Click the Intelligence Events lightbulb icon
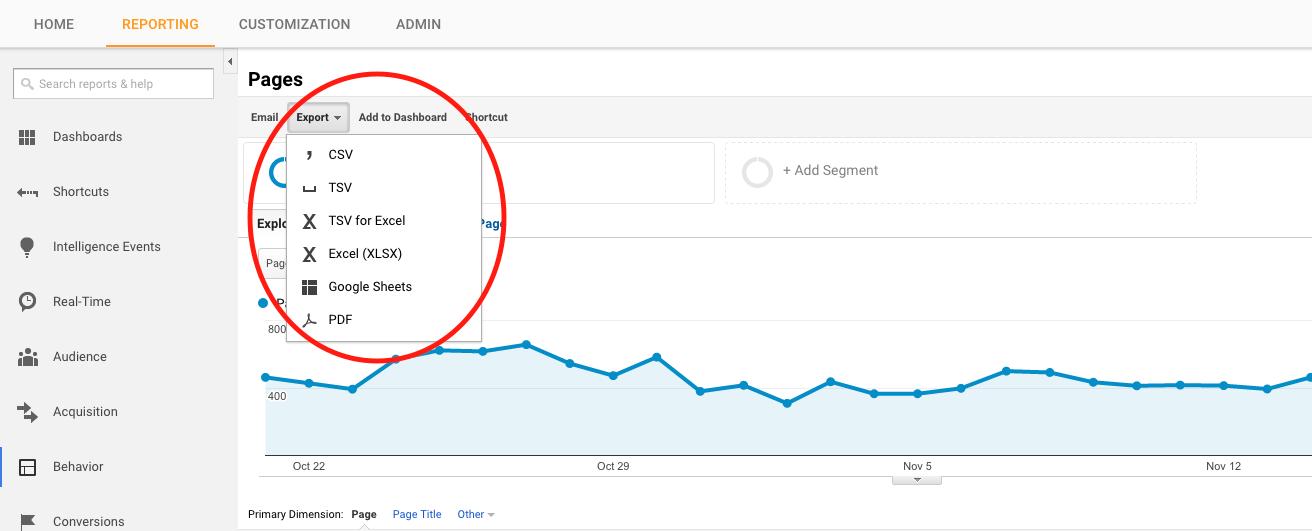 click(x=28, y=247)
